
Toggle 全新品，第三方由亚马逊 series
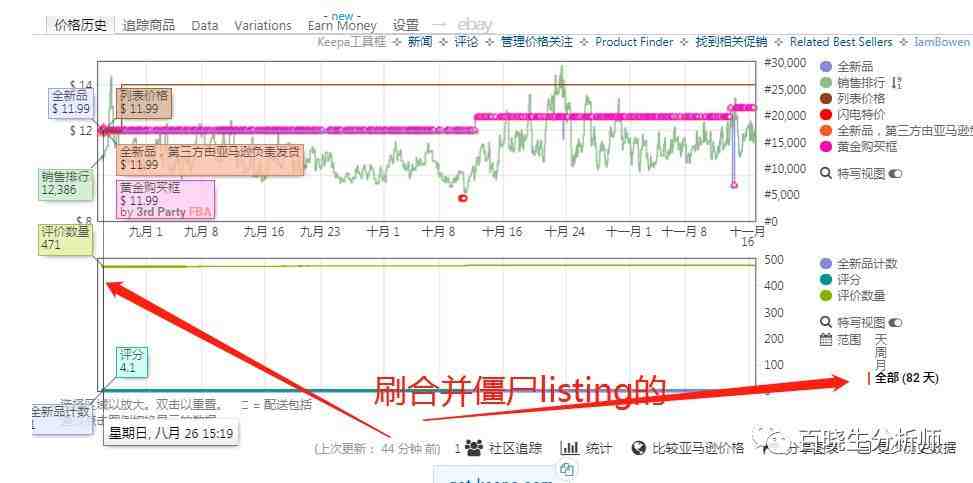pos(897,130)
